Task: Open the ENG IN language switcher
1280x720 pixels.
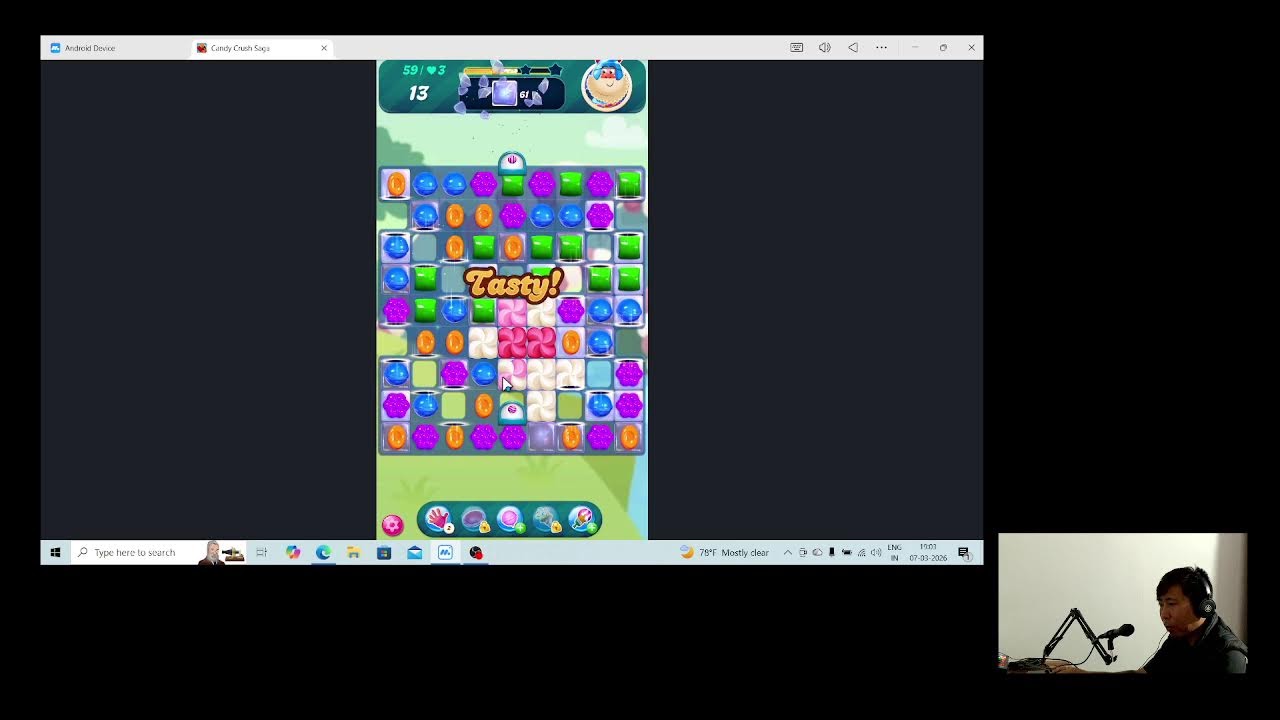Action: tap(895, 552)
